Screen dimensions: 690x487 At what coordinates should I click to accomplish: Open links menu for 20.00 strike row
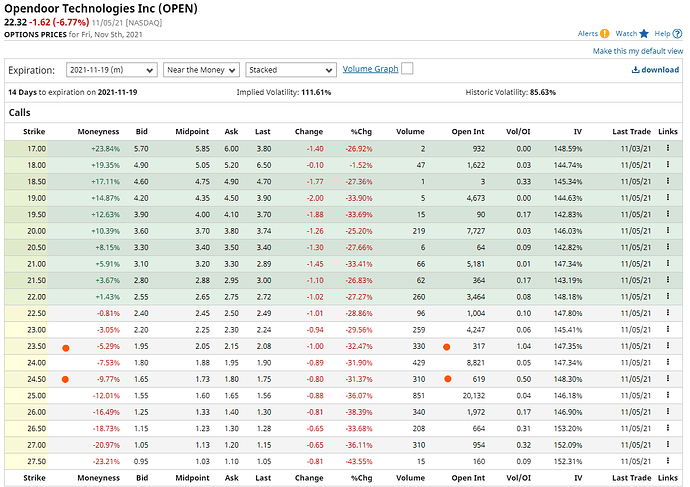click(x=668, y=231)
